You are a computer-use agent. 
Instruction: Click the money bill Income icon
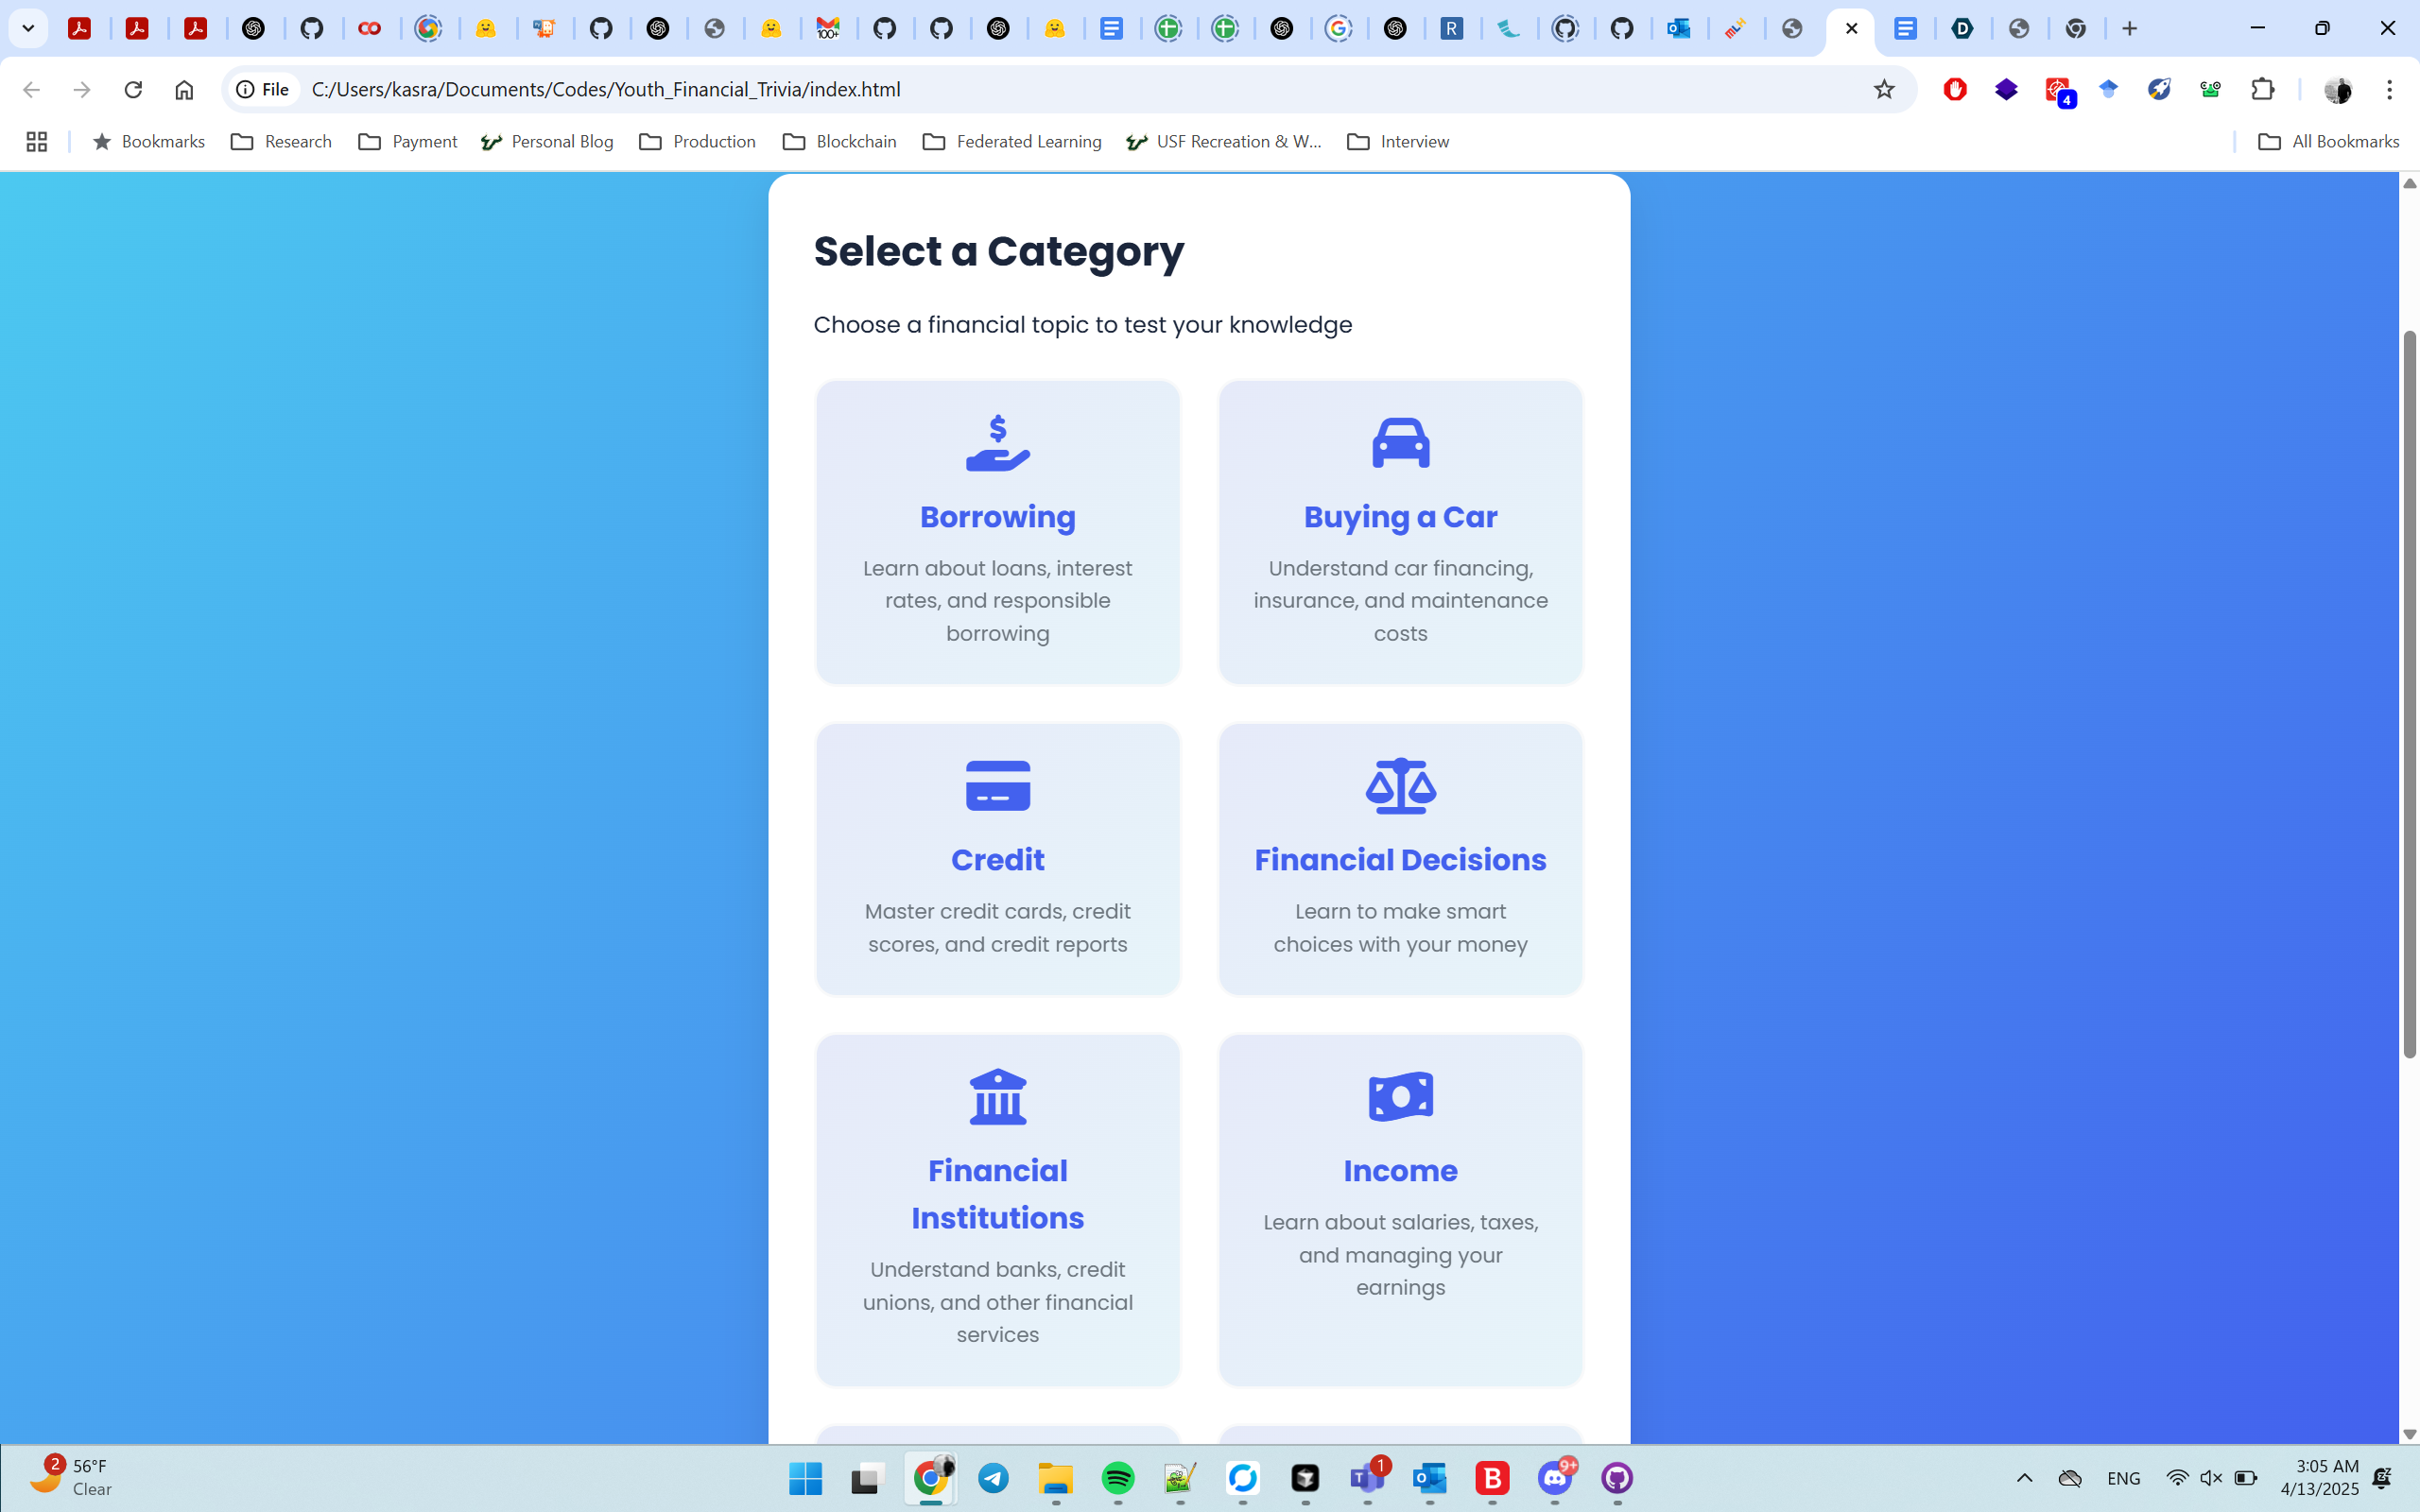pos(1400,1097)
